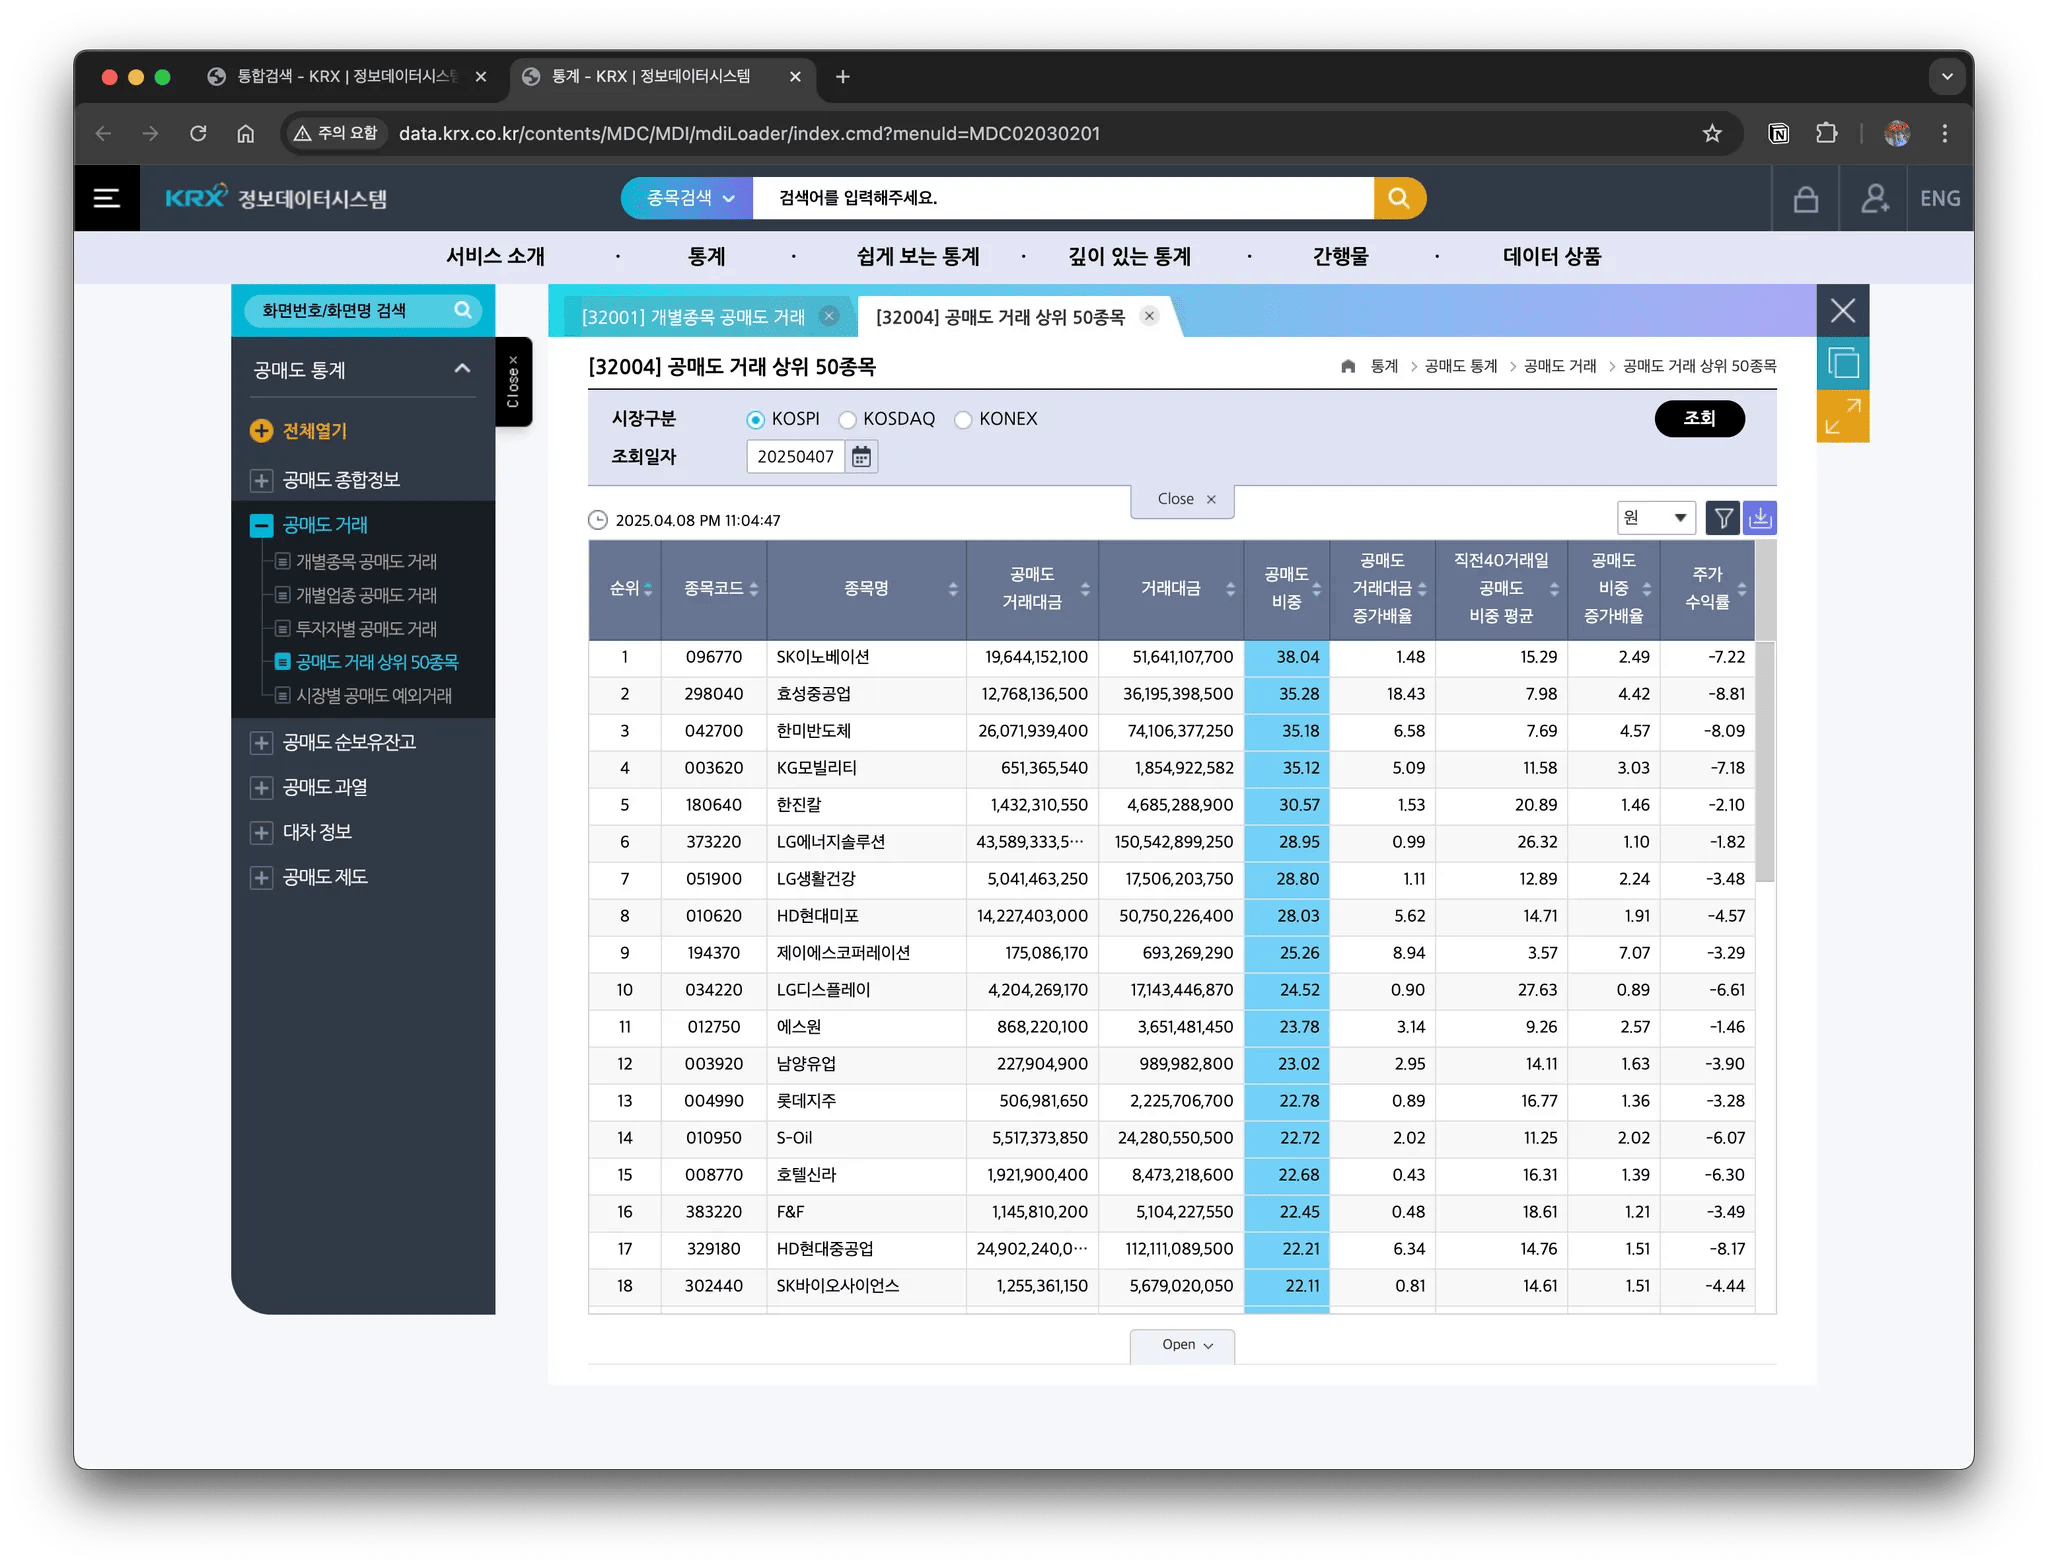Click the 조회일자 date input field

click(x=796, y=457)
